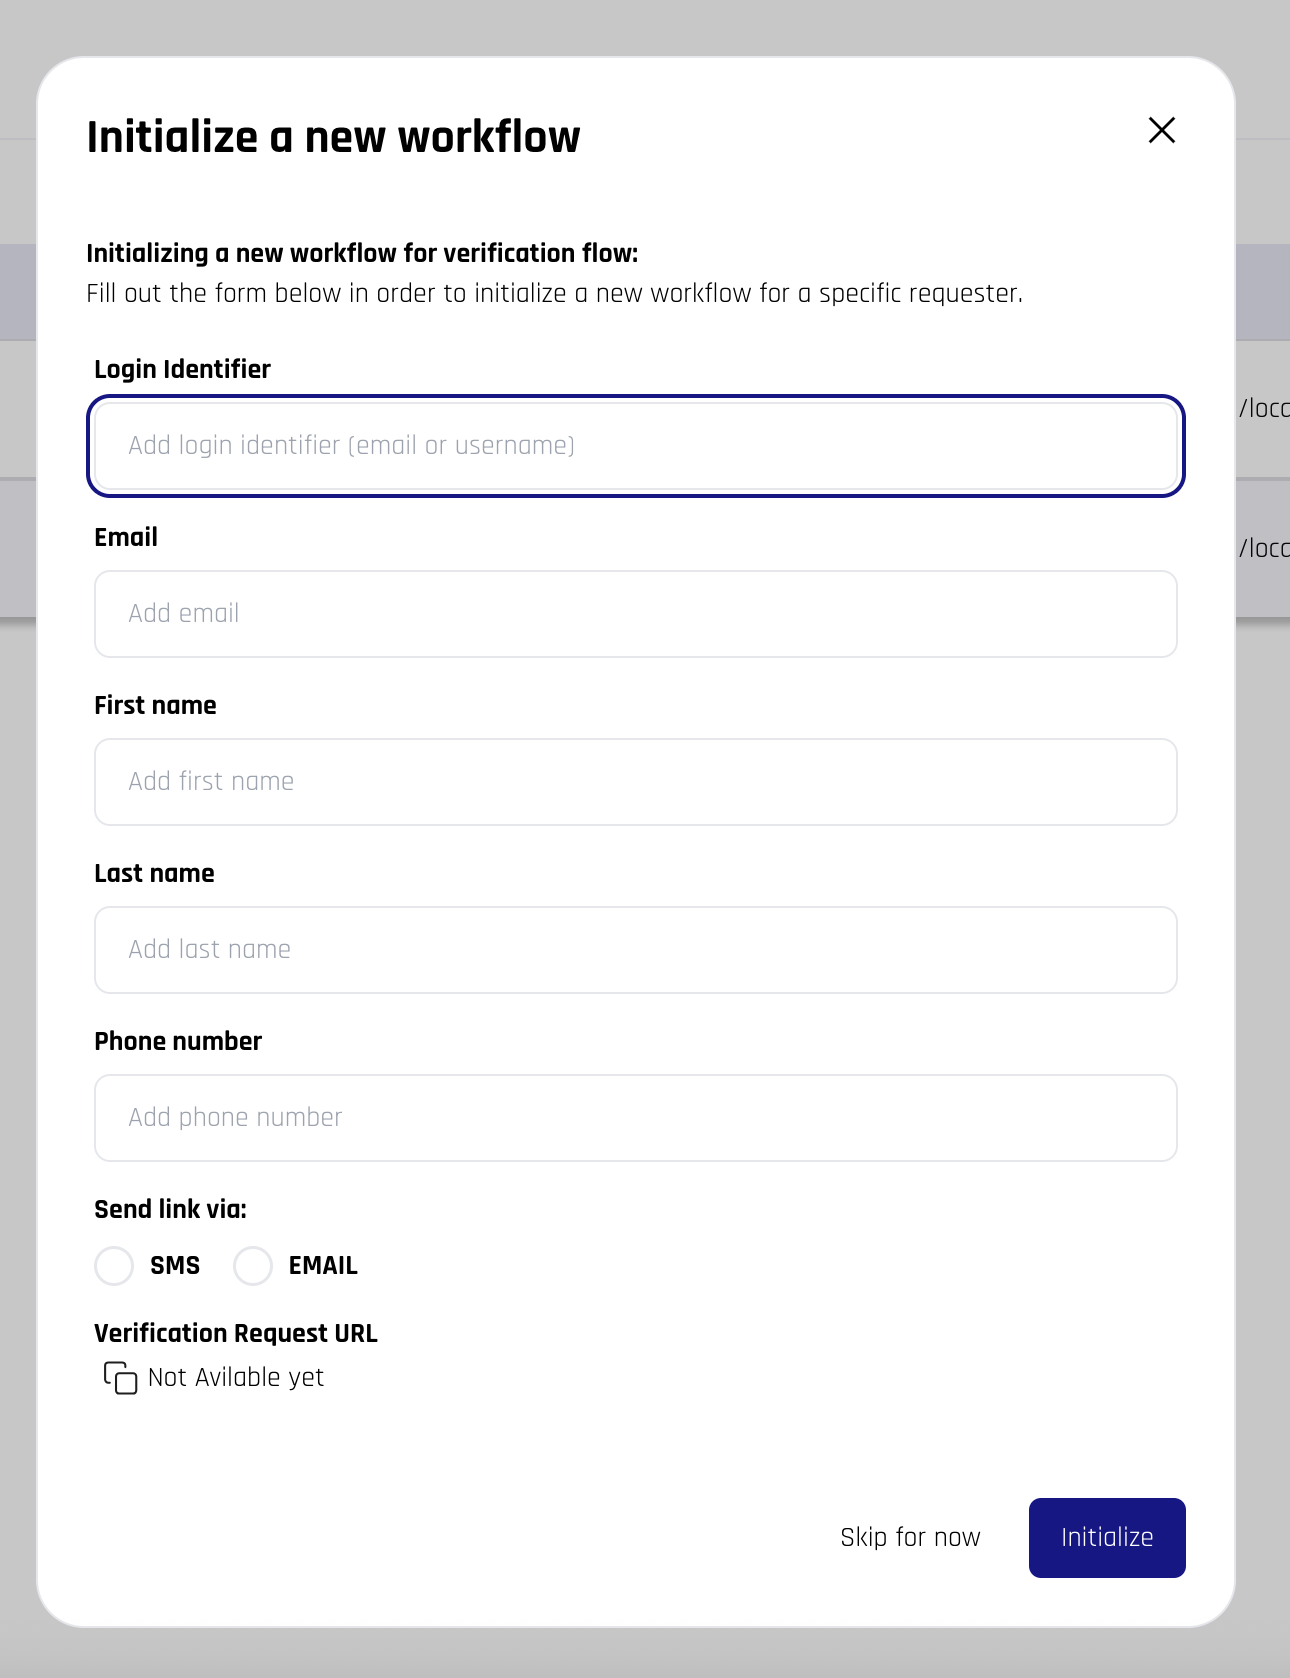Focus the Add email field

click(x=636, y=614)
